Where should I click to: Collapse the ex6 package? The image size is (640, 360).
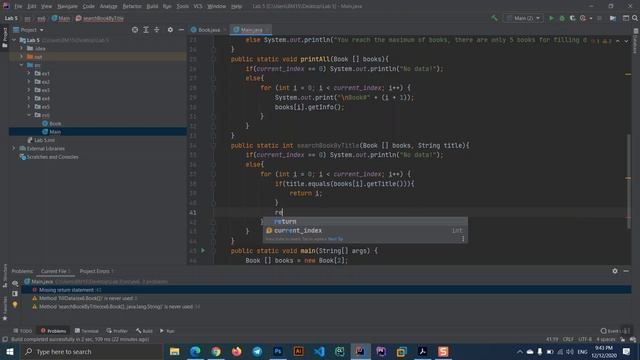click(x=29, y=115)
